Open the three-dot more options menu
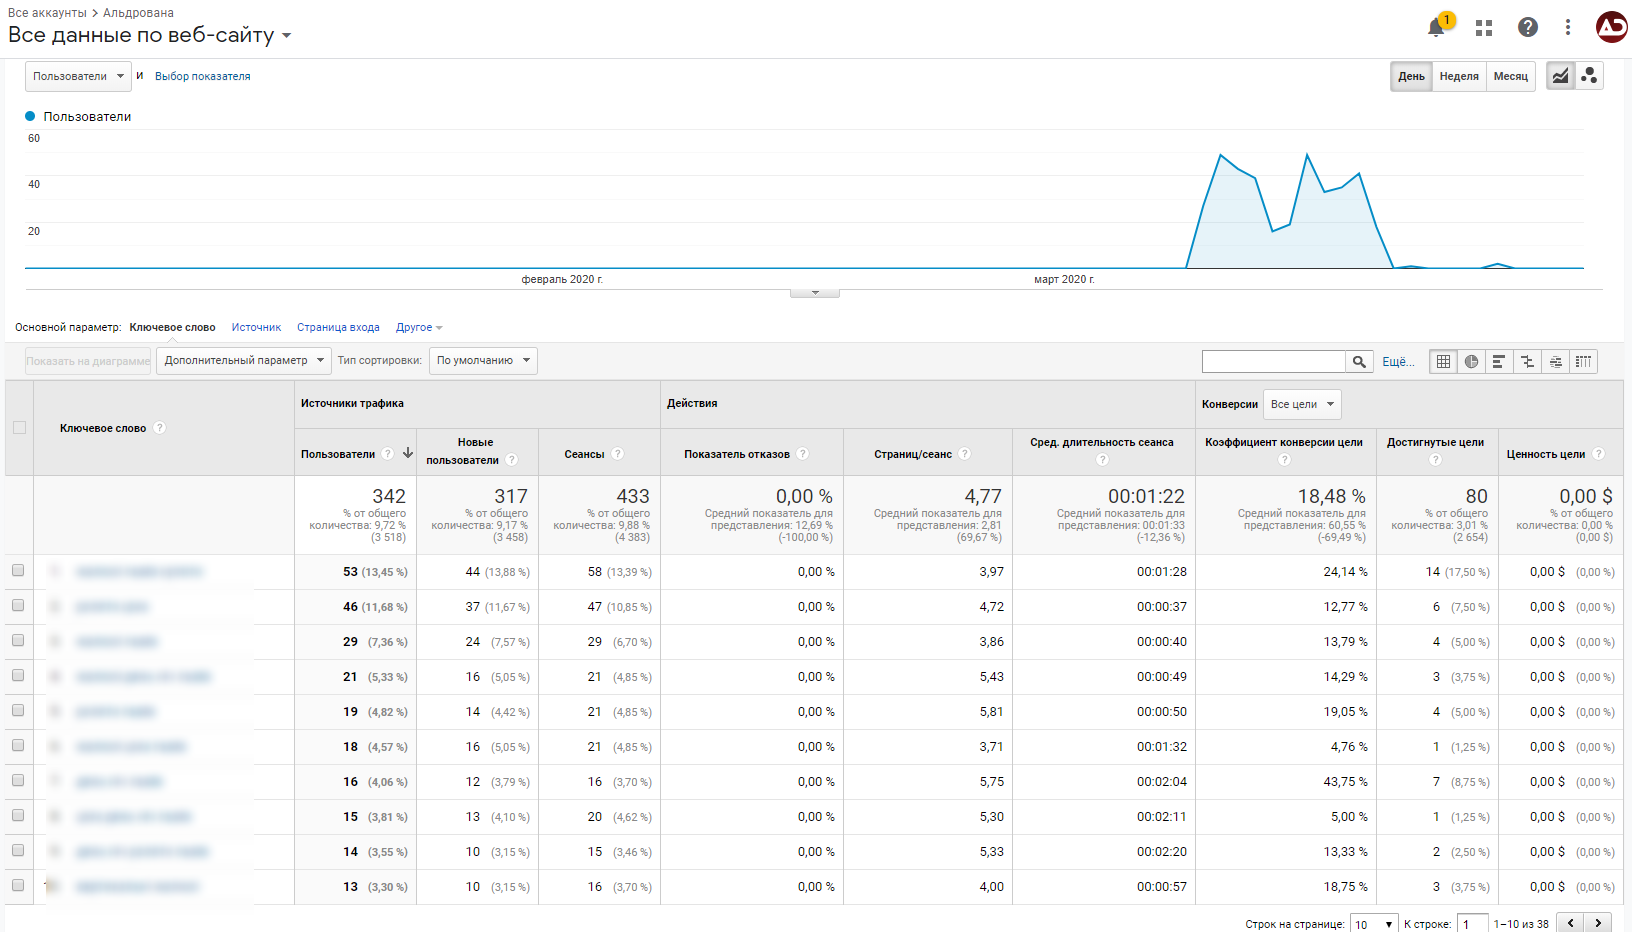The height and width of the screenshot is (932, 1632). tap(1568, 27)
